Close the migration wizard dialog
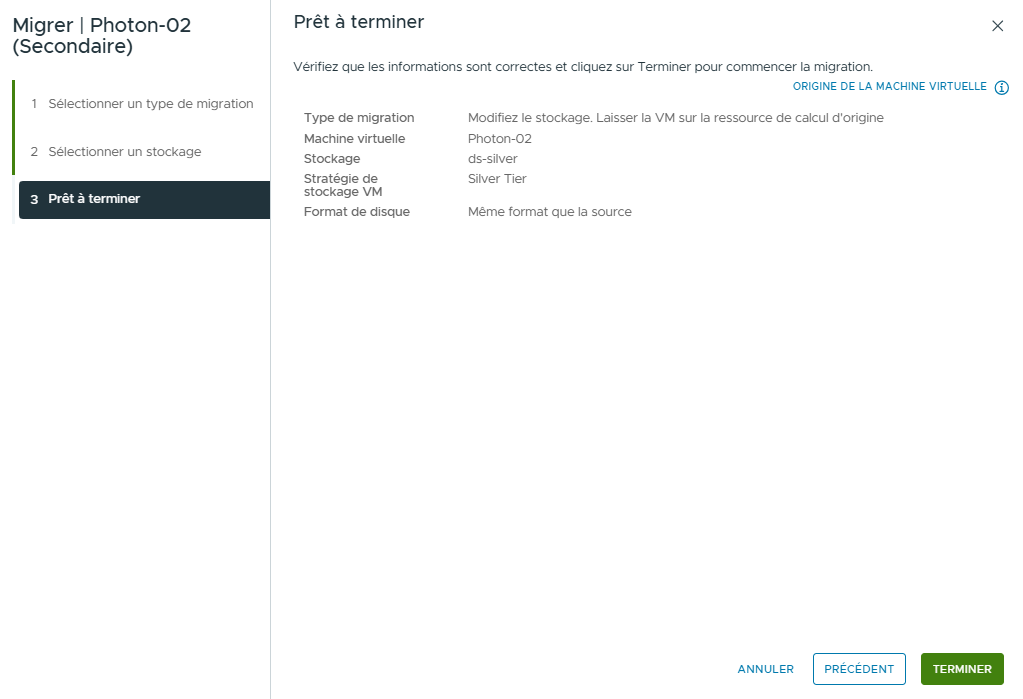1023x699 pixels. pos(997,26)
